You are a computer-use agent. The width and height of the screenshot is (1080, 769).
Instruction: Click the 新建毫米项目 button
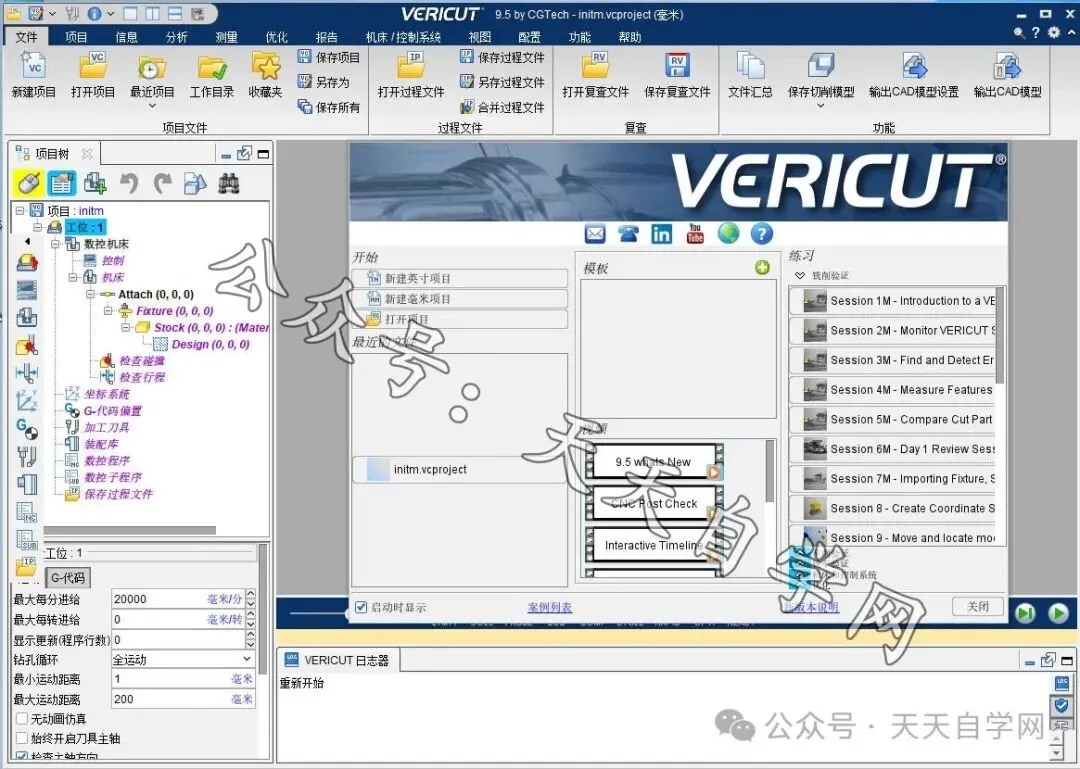pyautogui.click(x=460, y=299)
